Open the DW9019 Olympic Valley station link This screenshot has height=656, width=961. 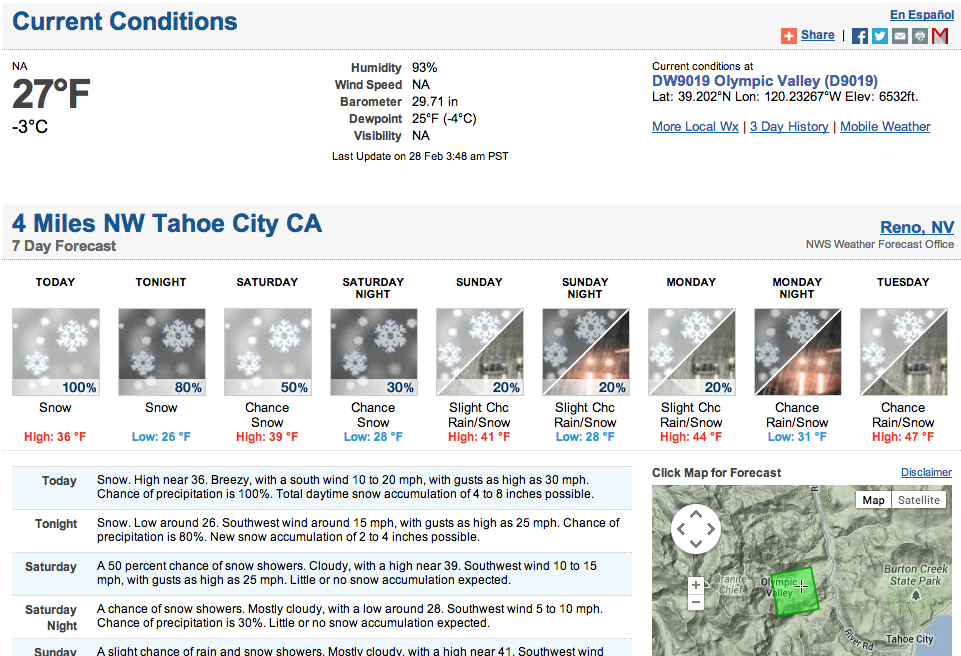pyautogui.click(x=765, y=81)
